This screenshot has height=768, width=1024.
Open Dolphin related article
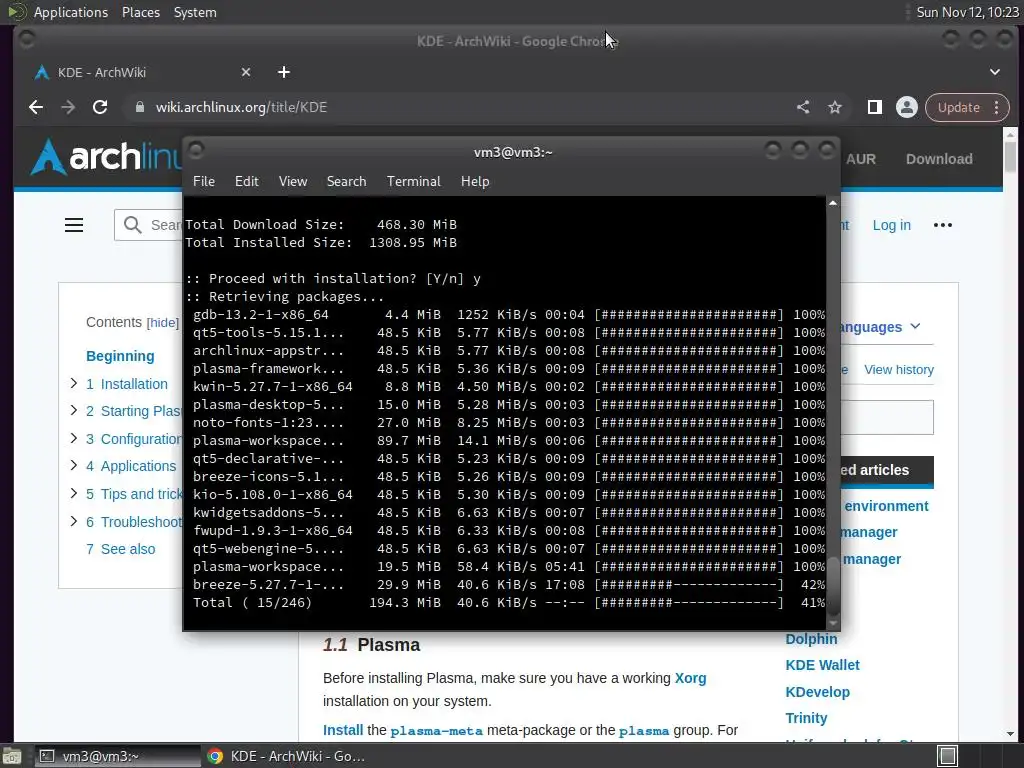[811, 639]
